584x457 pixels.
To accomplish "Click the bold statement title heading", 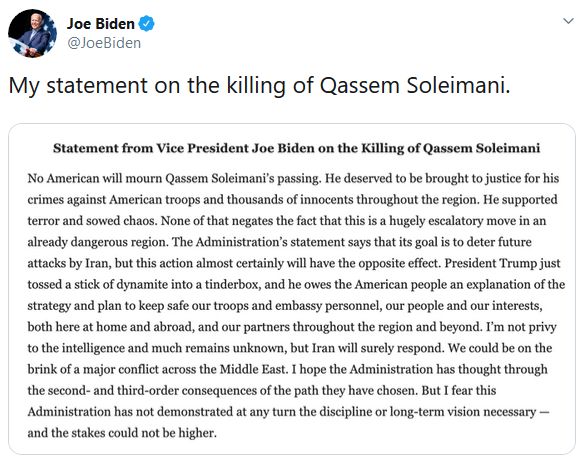I will click(x=296, y=148).
